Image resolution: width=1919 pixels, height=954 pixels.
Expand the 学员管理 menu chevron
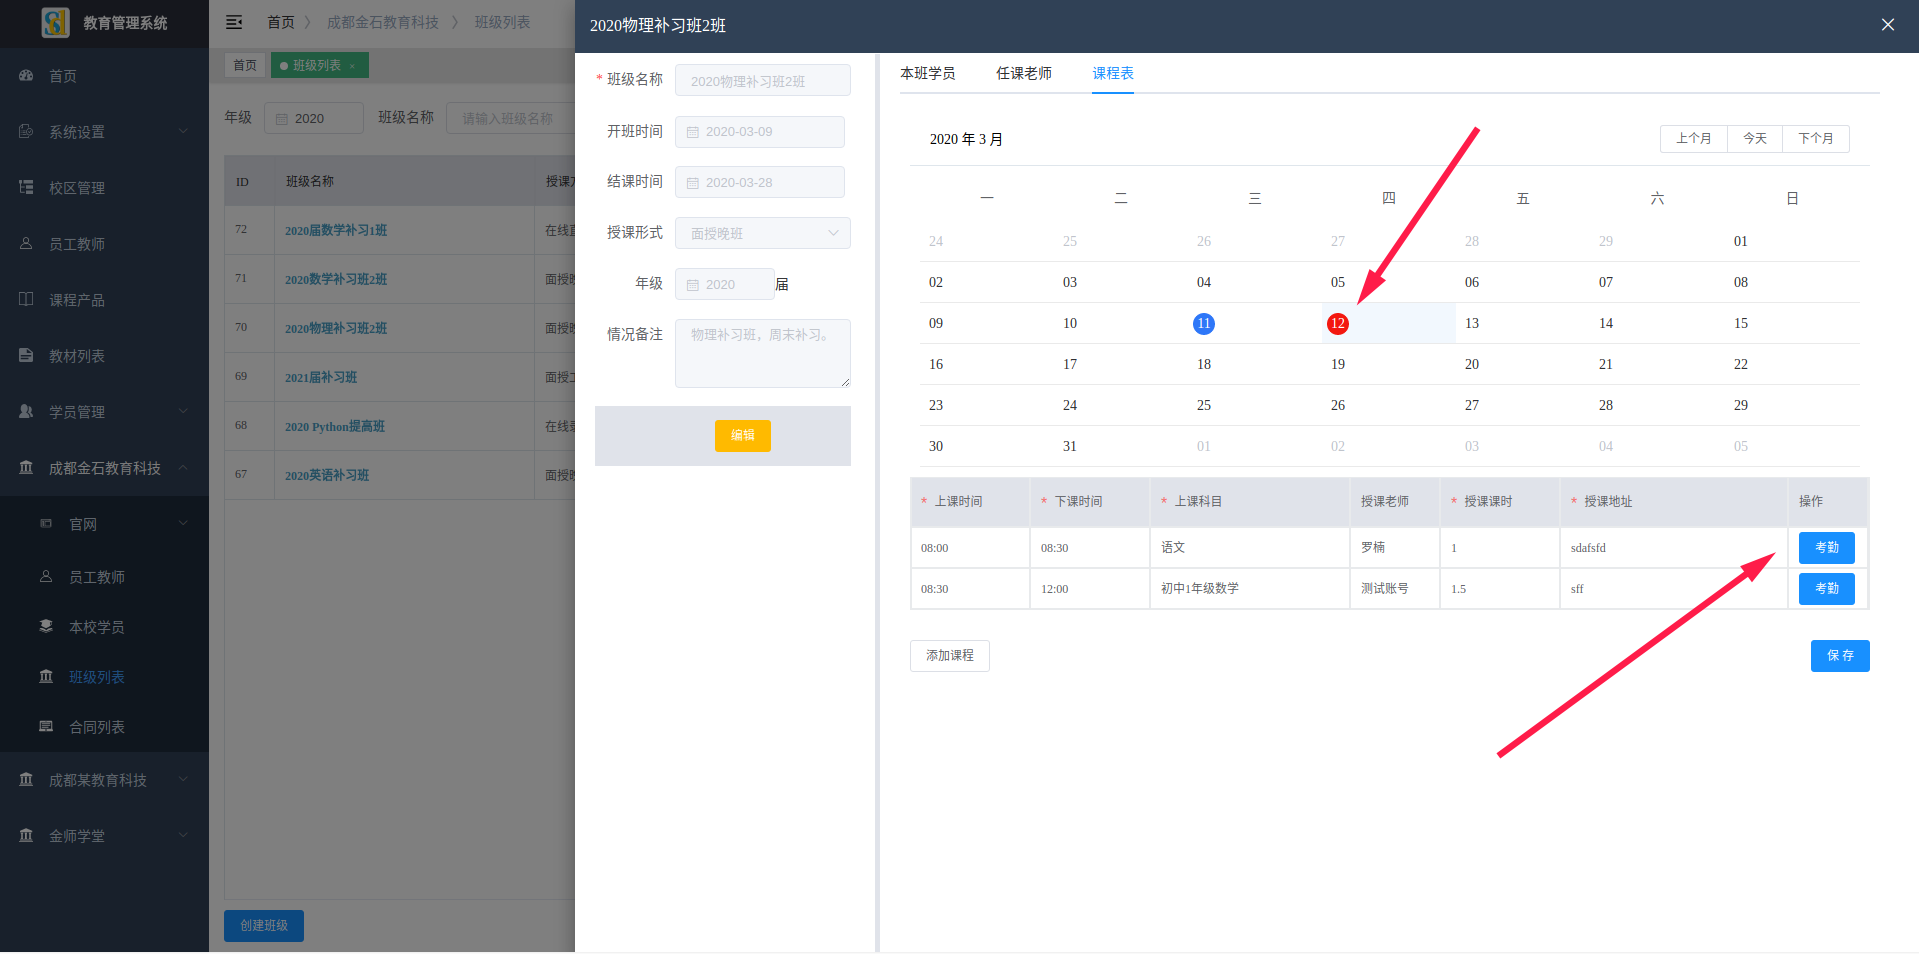(x=183, y=412)
